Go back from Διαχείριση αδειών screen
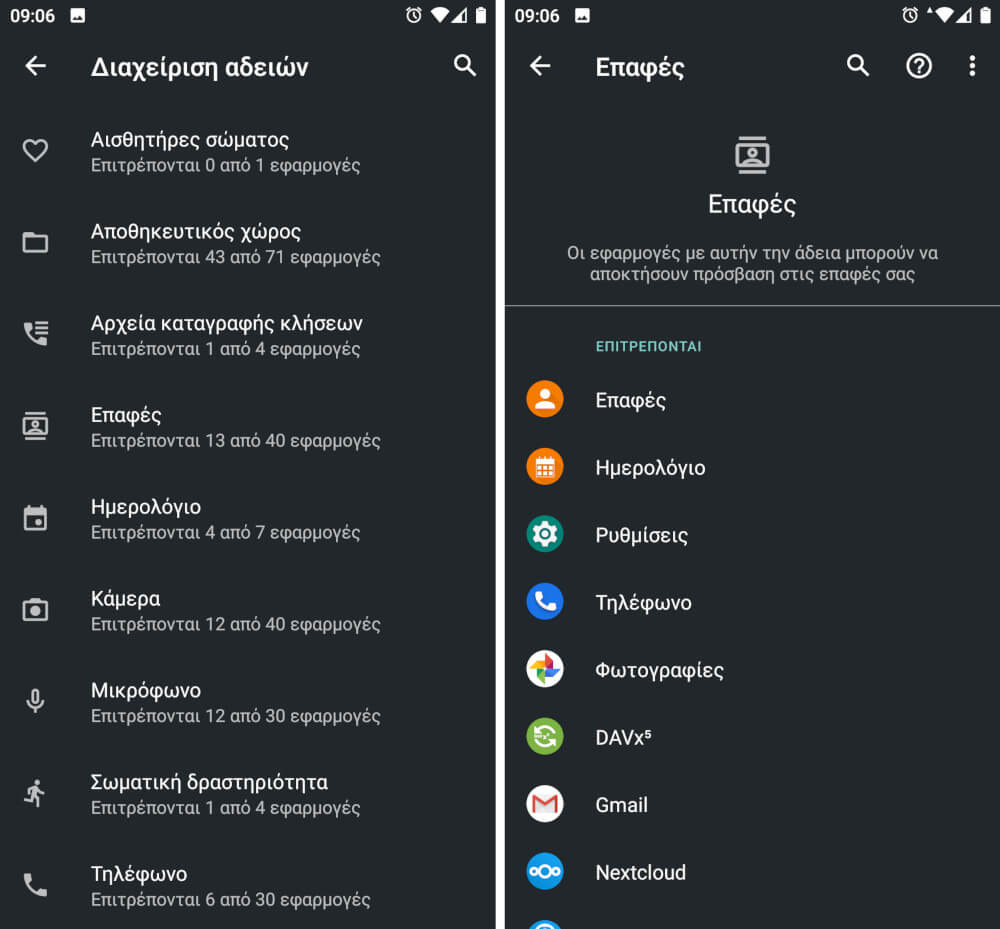Image resolution: width=1000 pixels, height=929 pixels. [36, 66]
